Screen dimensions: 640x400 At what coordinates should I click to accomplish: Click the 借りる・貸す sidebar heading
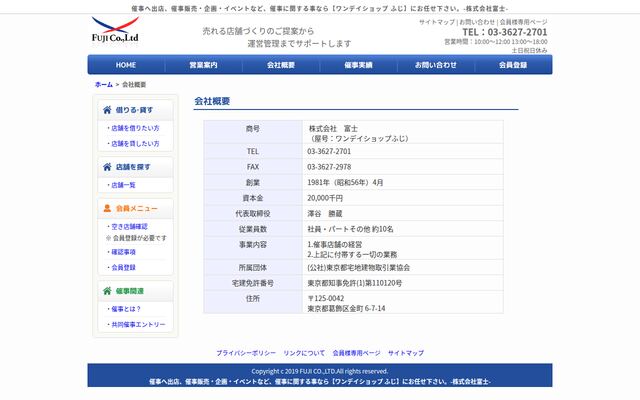(134, 110)
